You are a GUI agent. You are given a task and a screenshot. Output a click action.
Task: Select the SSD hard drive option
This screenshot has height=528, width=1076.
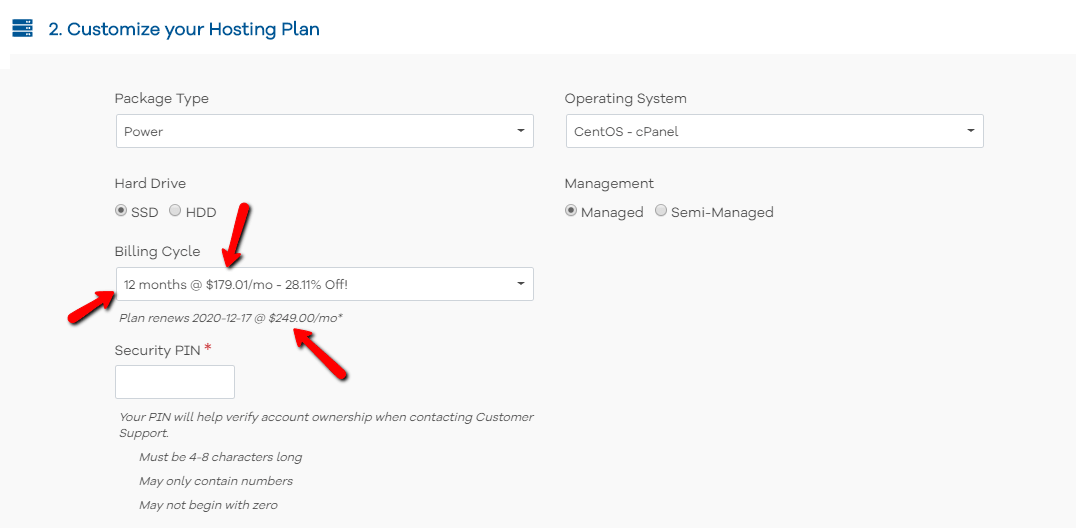pyautogui.click(x=121, y=211)
